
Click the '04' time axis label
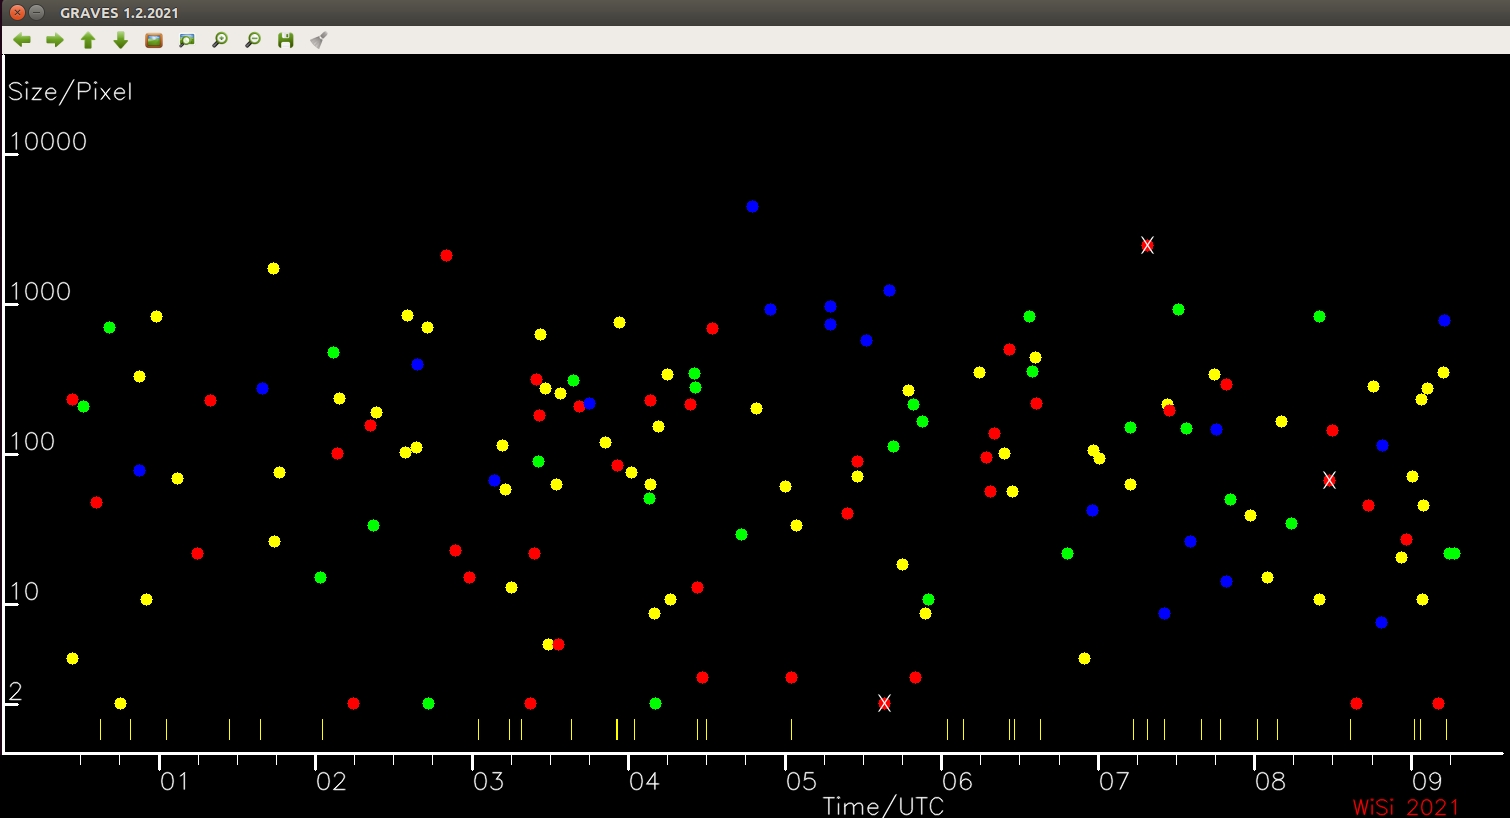tap(644, 781)
